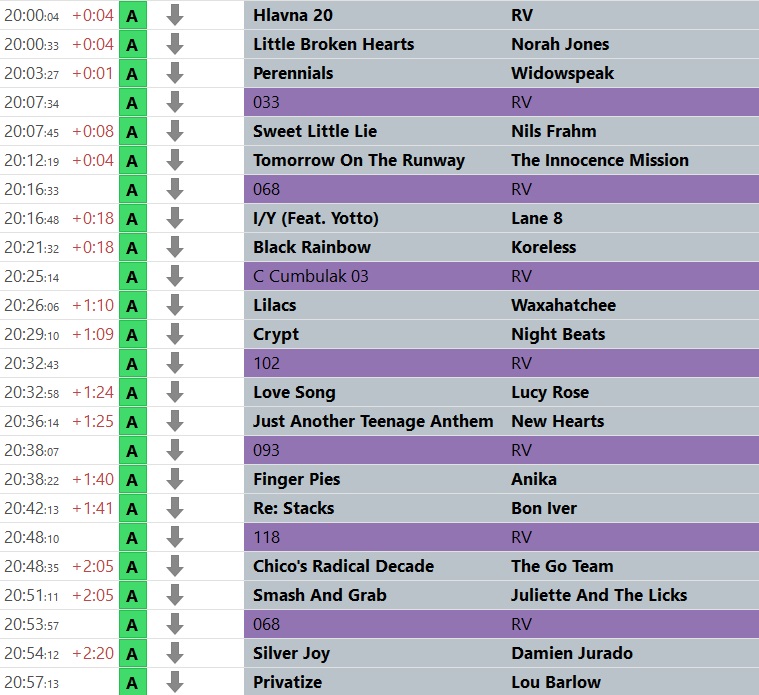Click the down arrow on Smash And Grab row
Image resolution: width=759 pixels, height=695 pixels.
[x=175, y=595]
